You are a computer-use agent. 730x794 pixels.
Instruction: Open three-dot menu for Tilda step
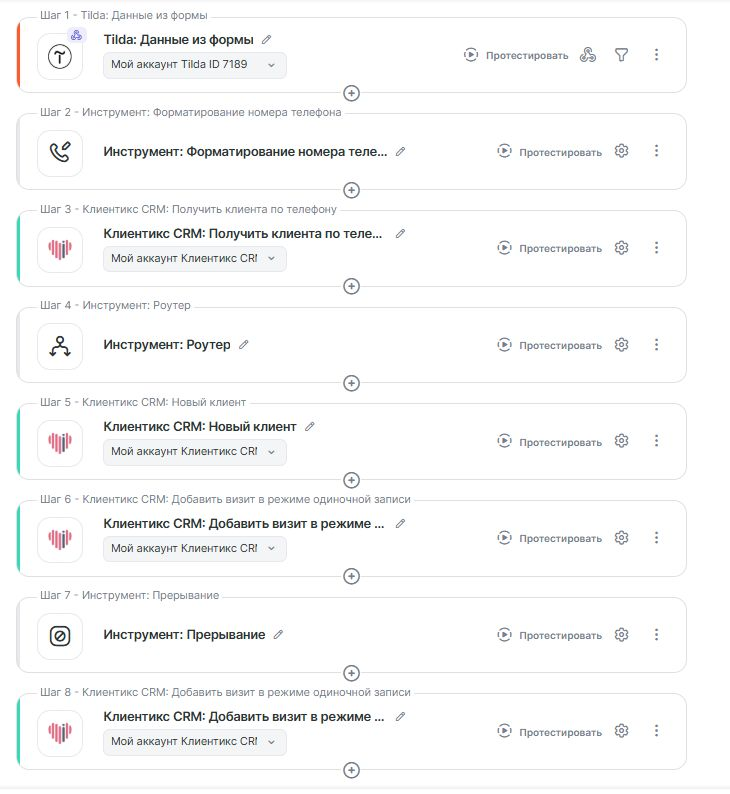pyautogui.click(x=657, y=55)
